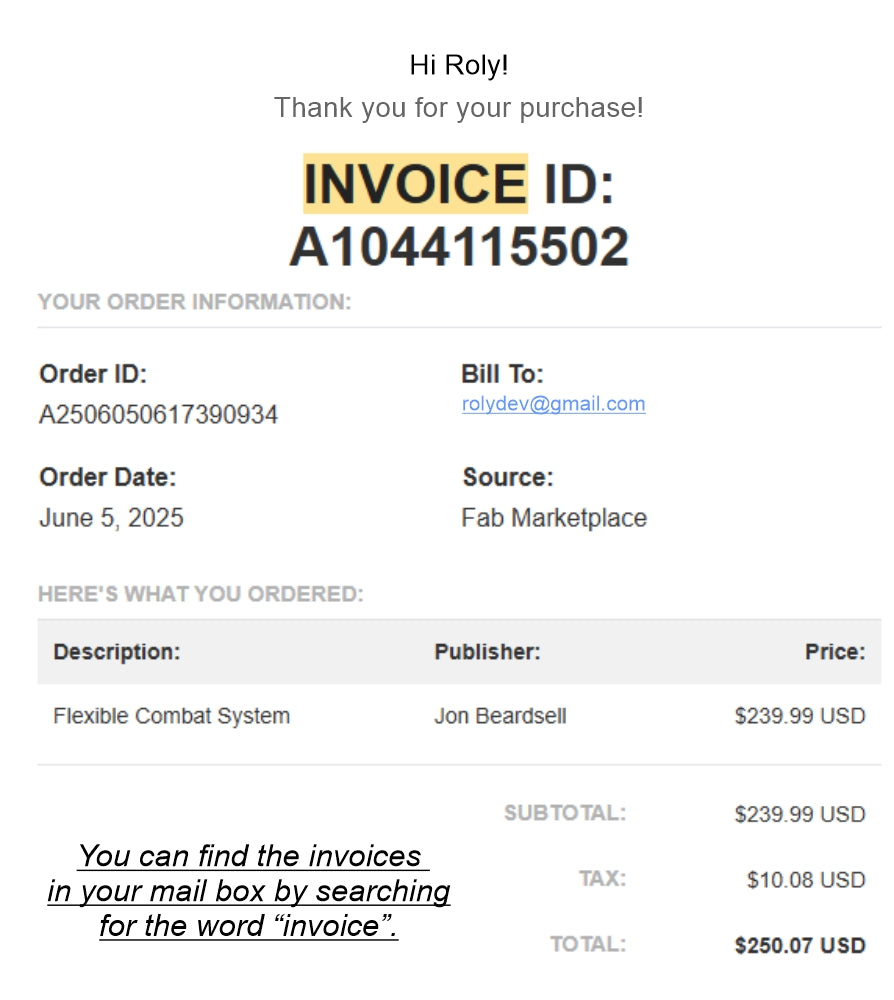Click the Price column header
894x1000 pixels.
point(835,651)
